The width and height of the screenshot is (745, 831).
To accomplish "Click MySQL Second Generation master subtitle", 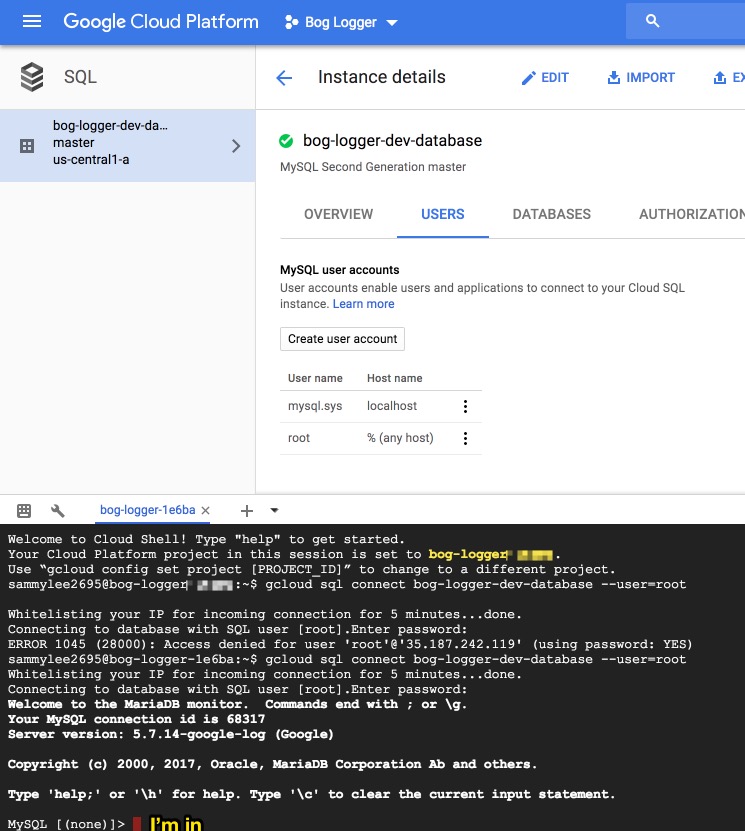I will [x=373, y=167].
